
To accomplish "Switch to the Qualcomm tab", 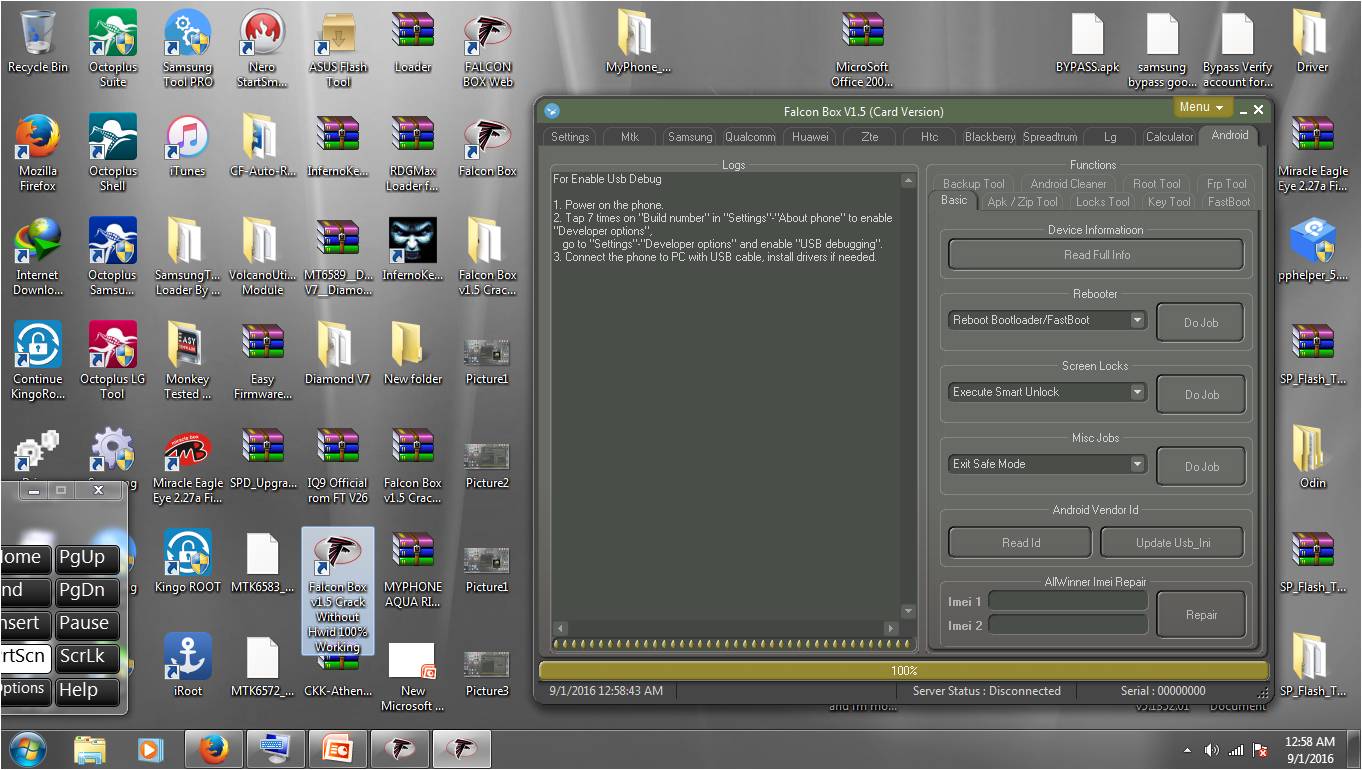I will point(750,137).
